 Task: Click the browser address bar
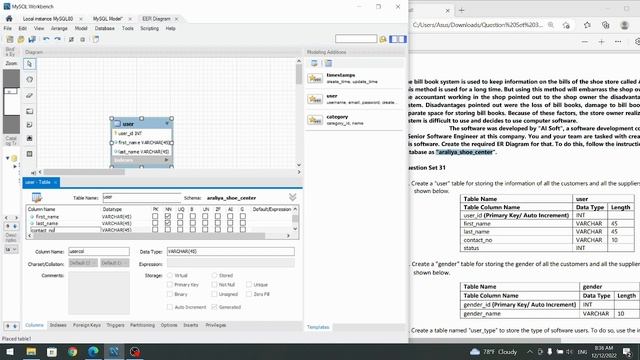[478, 25]
